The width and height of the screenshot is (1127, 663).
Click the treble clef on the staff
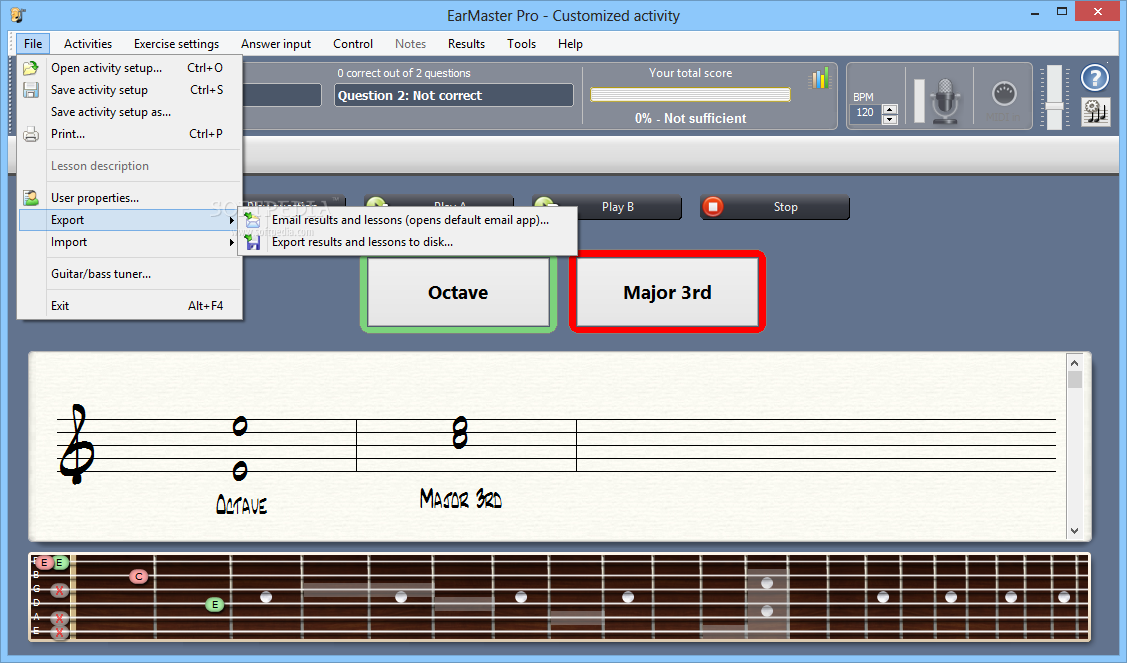tap(76, 444)
